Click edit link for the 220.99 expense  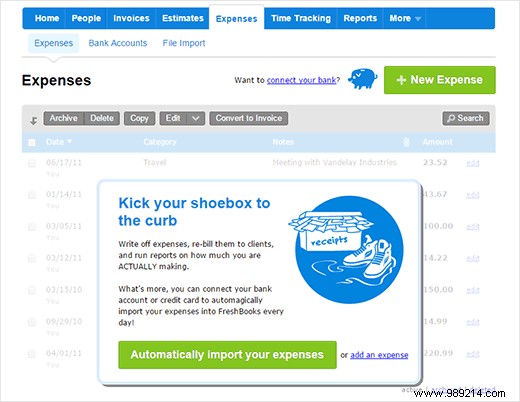pos(473,354)
